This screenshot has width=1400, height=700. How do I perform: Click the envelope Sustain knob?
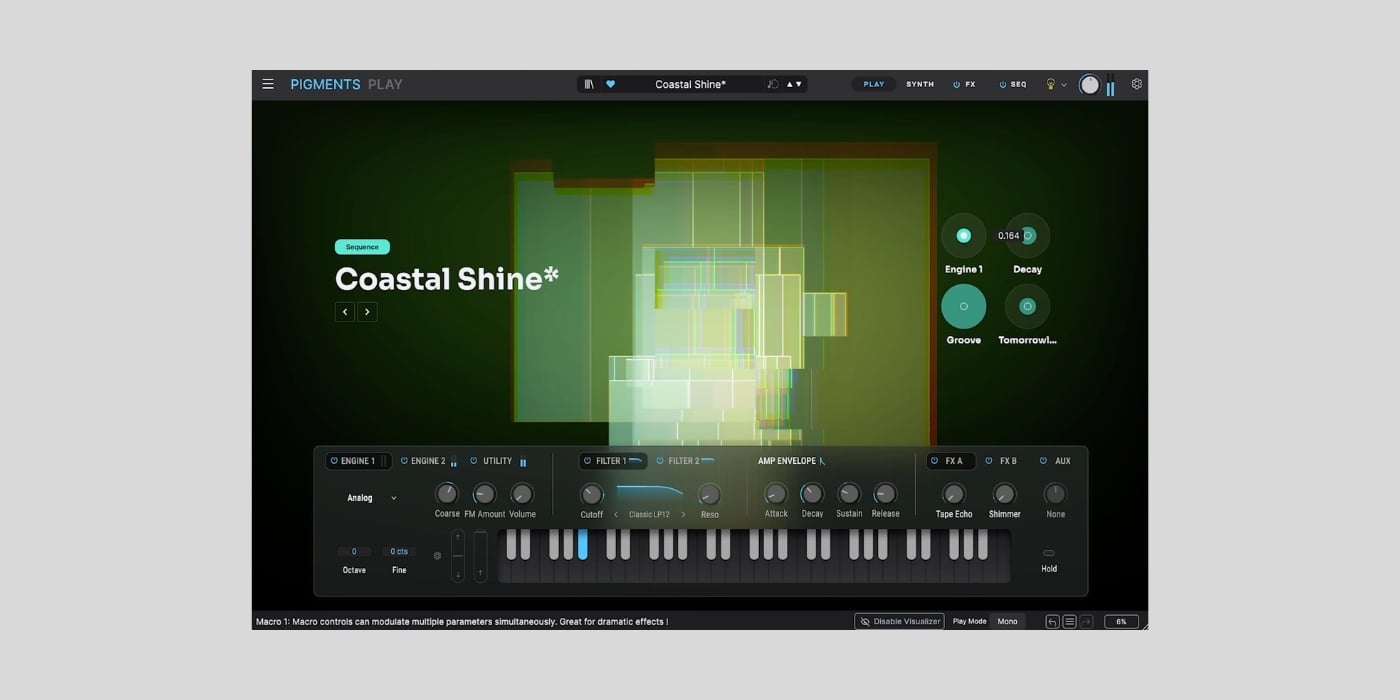pyautogui.click(x=849, y=494)
